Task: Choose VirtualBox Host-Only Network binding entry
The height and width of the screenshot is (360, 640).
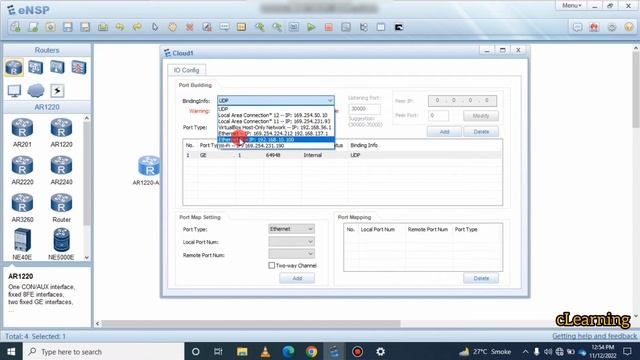Action: (x=276, y=127)
